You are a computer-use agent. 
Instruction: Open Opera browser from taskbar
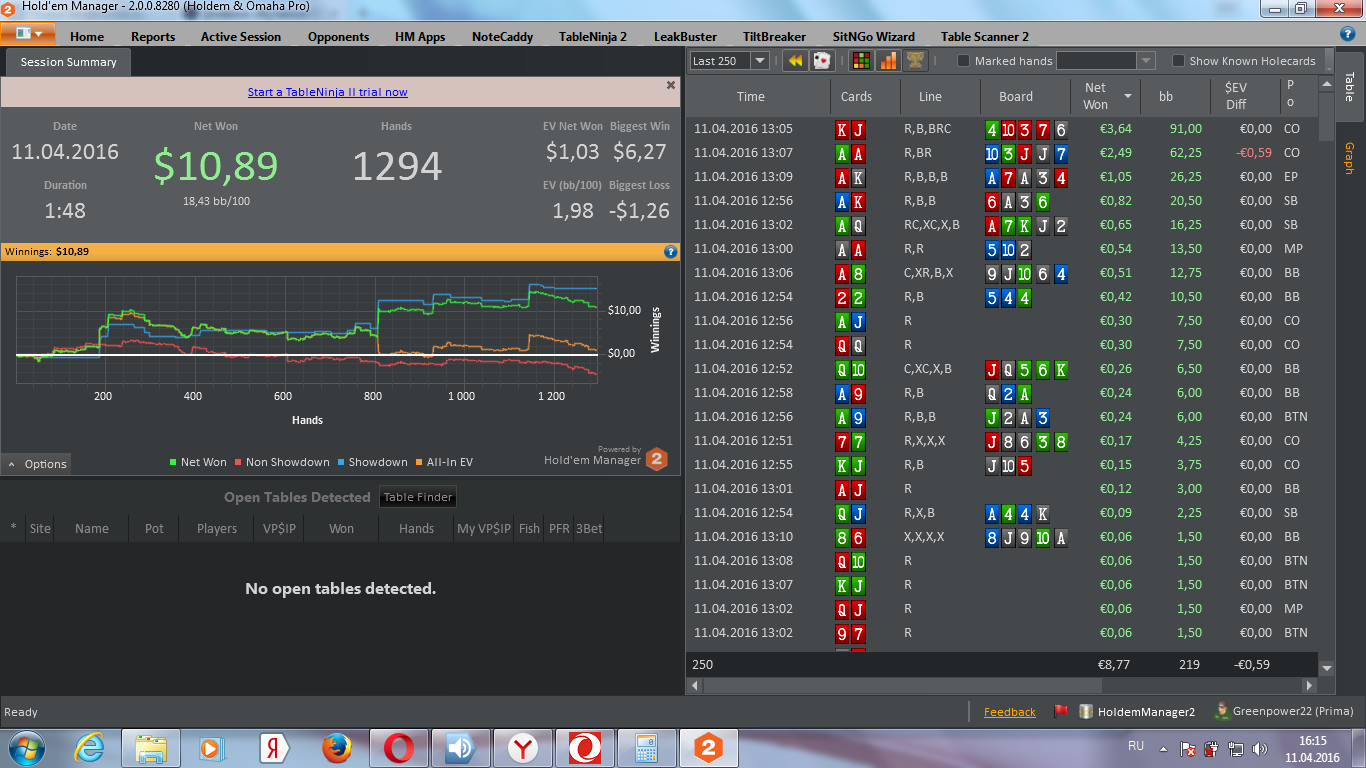pyautogui.click(x=399, y=748)
